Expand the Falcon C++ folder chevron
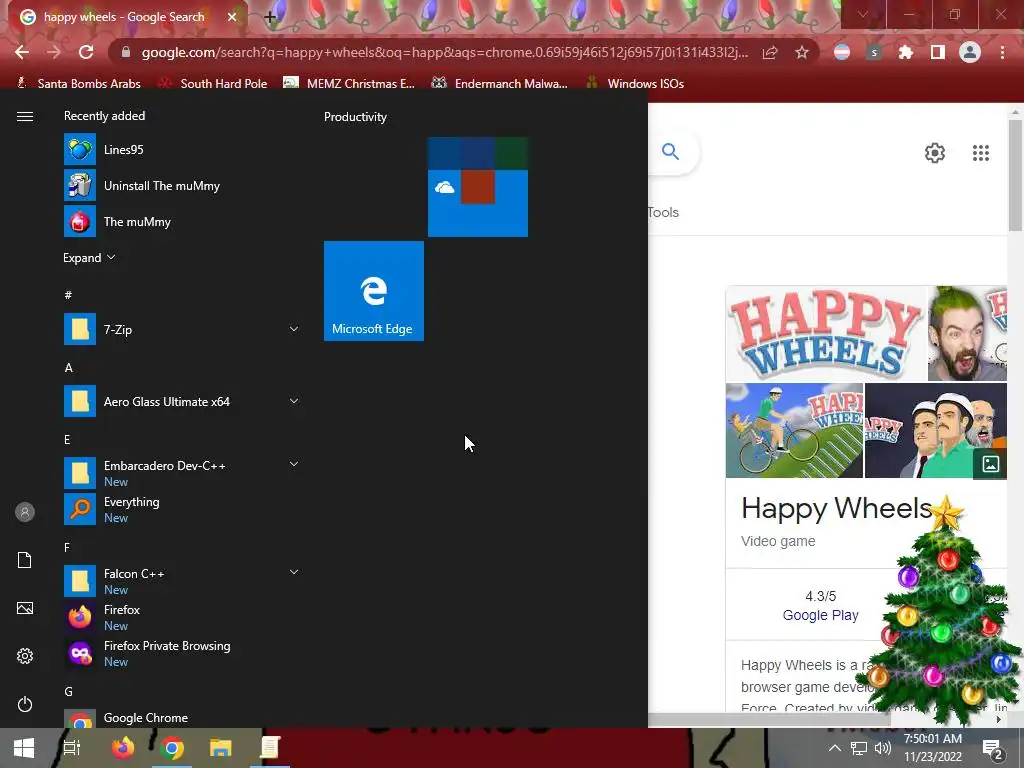The width and height of the screenshot is (1024, 768). (x=294, y=572)
